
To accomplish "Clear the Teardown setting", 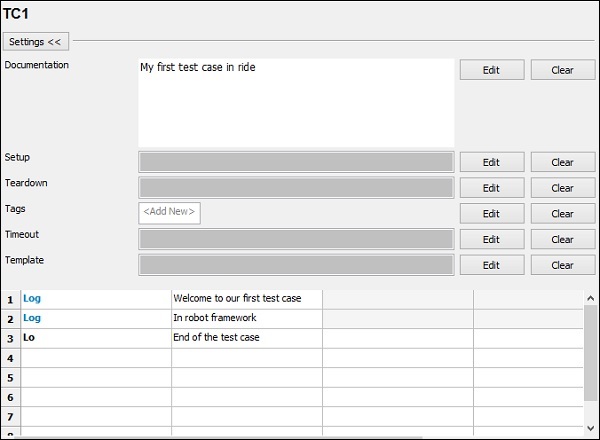I will coord(562,188).
